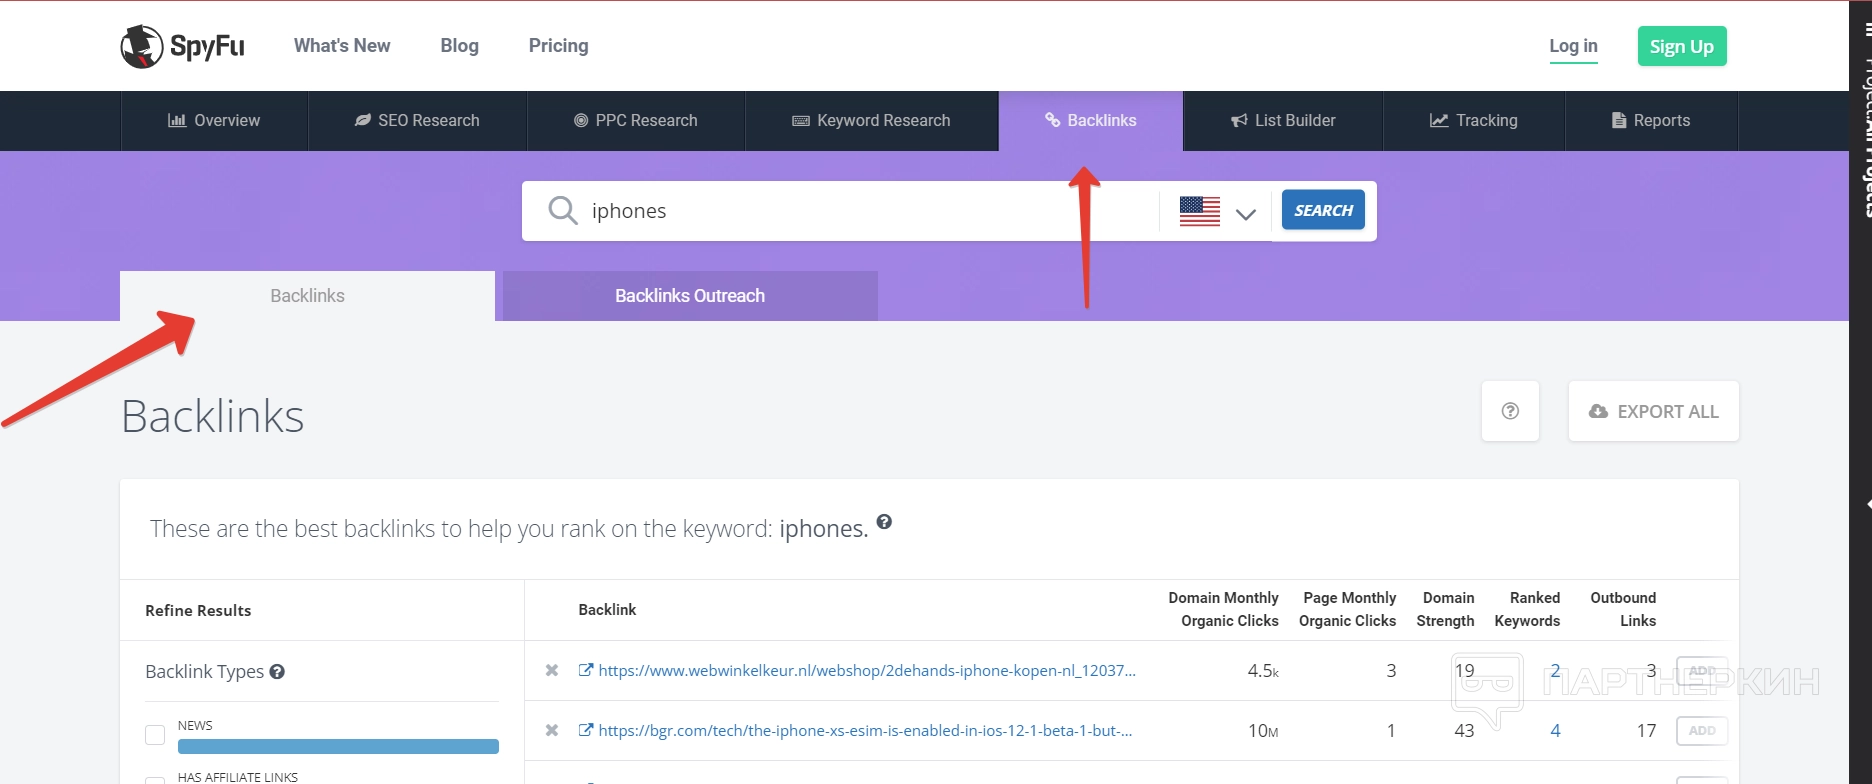Click the NEWS blue filter bar
Image resolution: width=1872 pixels, height=784 pixels.
click(x=338, y=746)
